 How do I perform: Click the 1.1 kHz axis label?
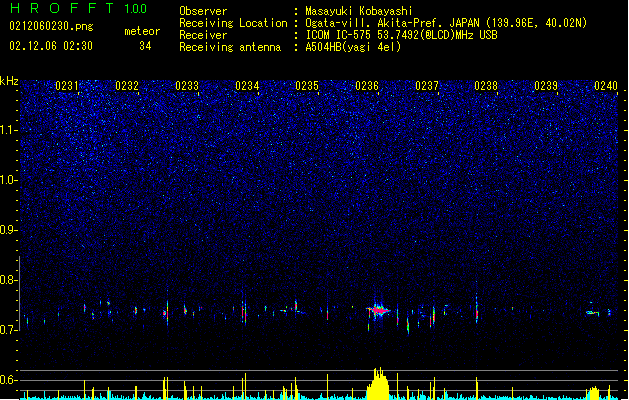8,130
